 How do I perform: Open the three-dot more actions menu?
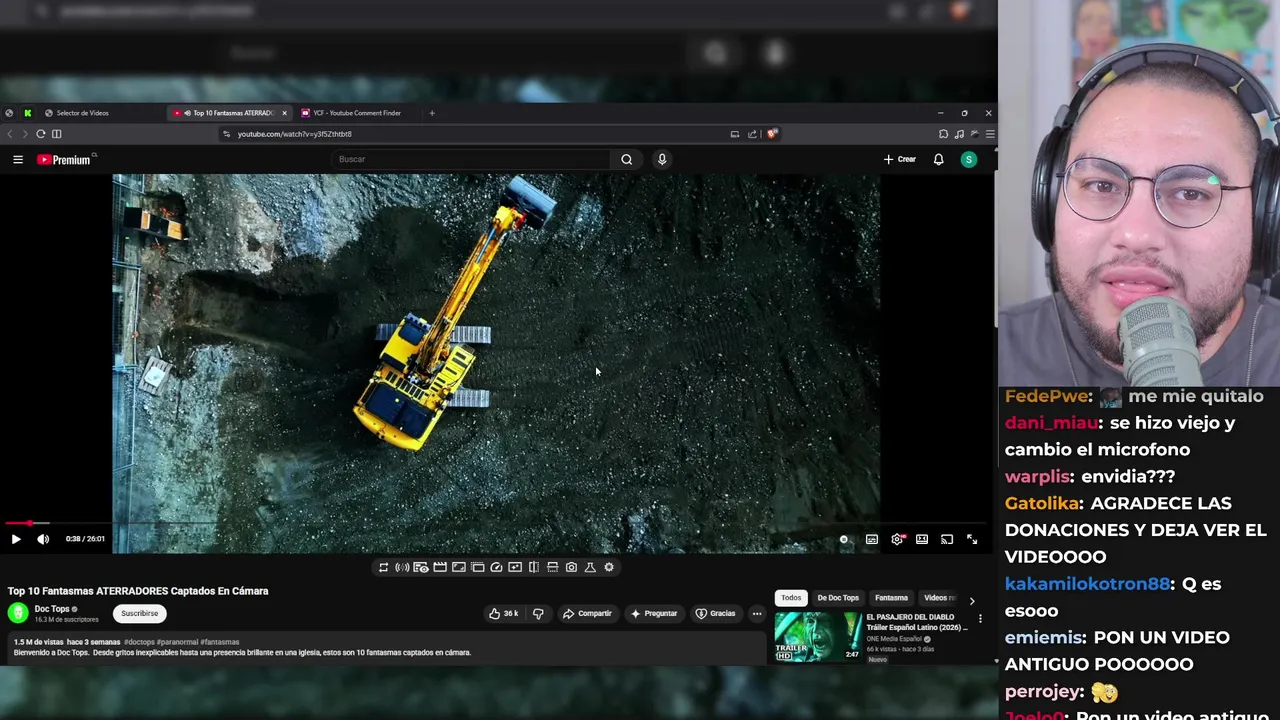pos(757,613)
